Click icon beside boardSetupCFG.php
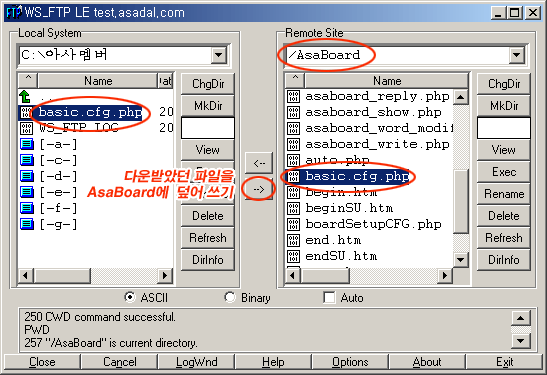Screen dimensions: 547x375 [293, 224]
